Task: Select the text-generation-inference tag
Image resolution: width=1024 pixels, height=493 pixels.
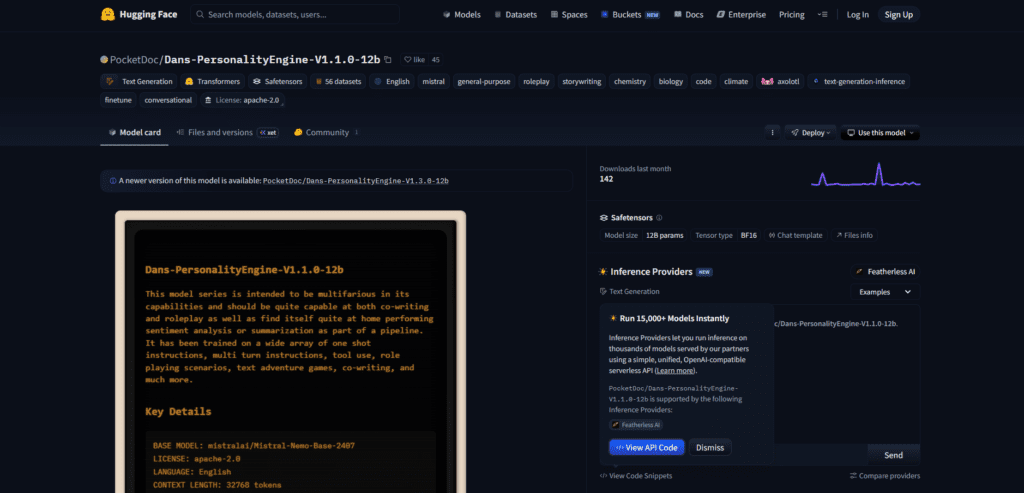Action: (x=858, y=82)
